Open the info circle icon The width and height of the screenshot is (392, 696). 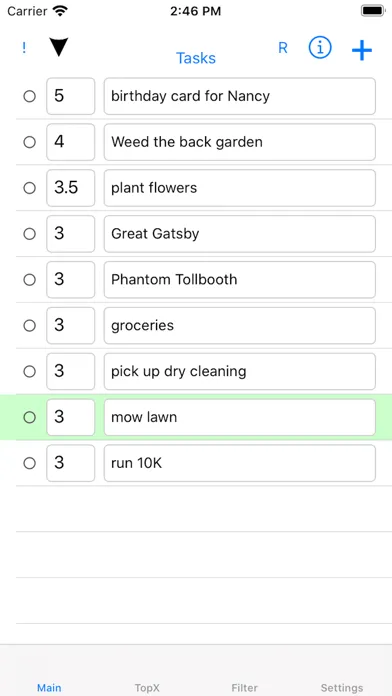point(320,47)
